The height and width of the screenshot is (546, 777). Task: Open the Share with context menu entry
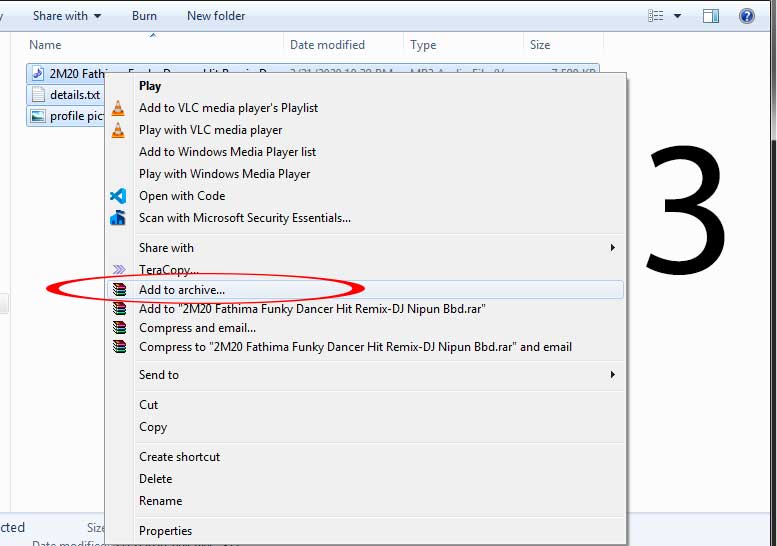tap(166, 248)
